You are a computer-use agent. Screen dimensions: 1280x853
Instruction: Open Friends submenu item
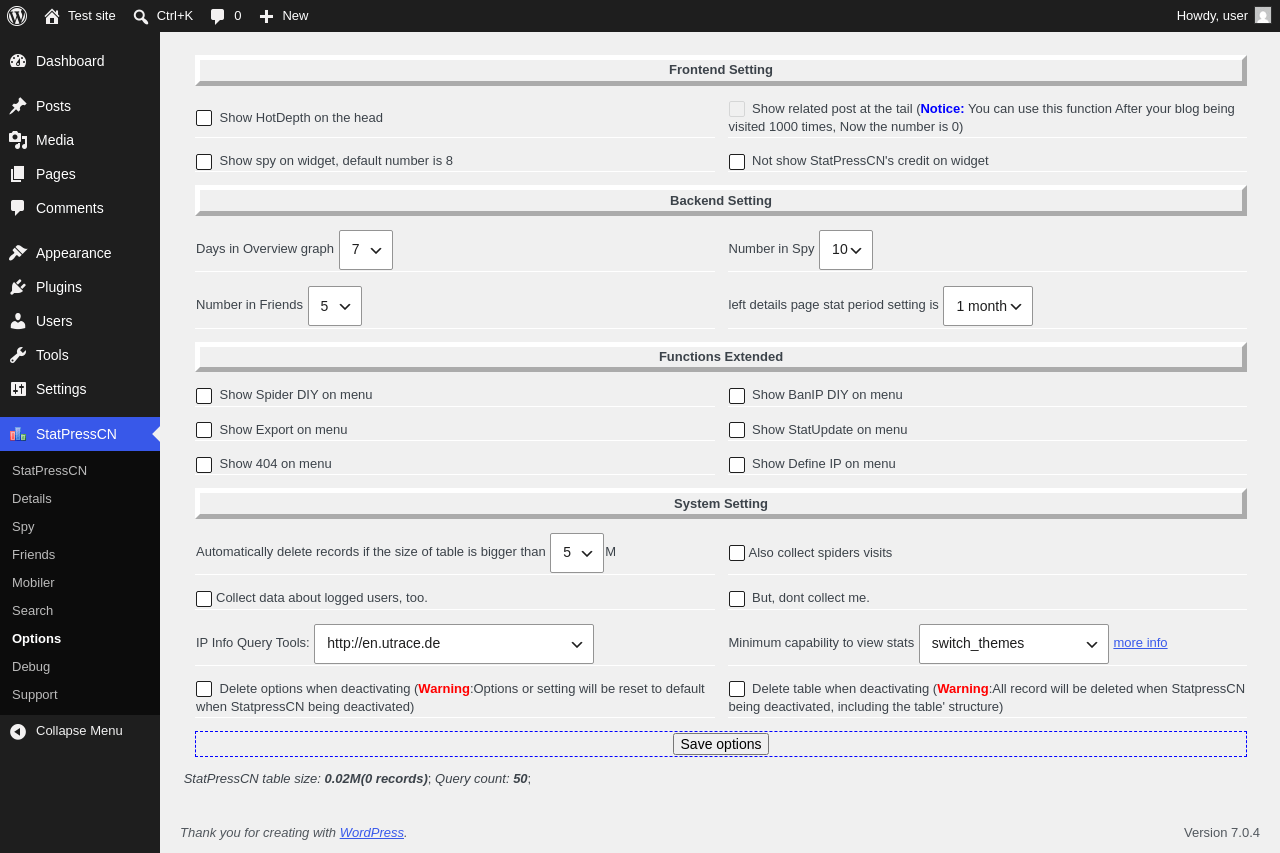(80, 554)
